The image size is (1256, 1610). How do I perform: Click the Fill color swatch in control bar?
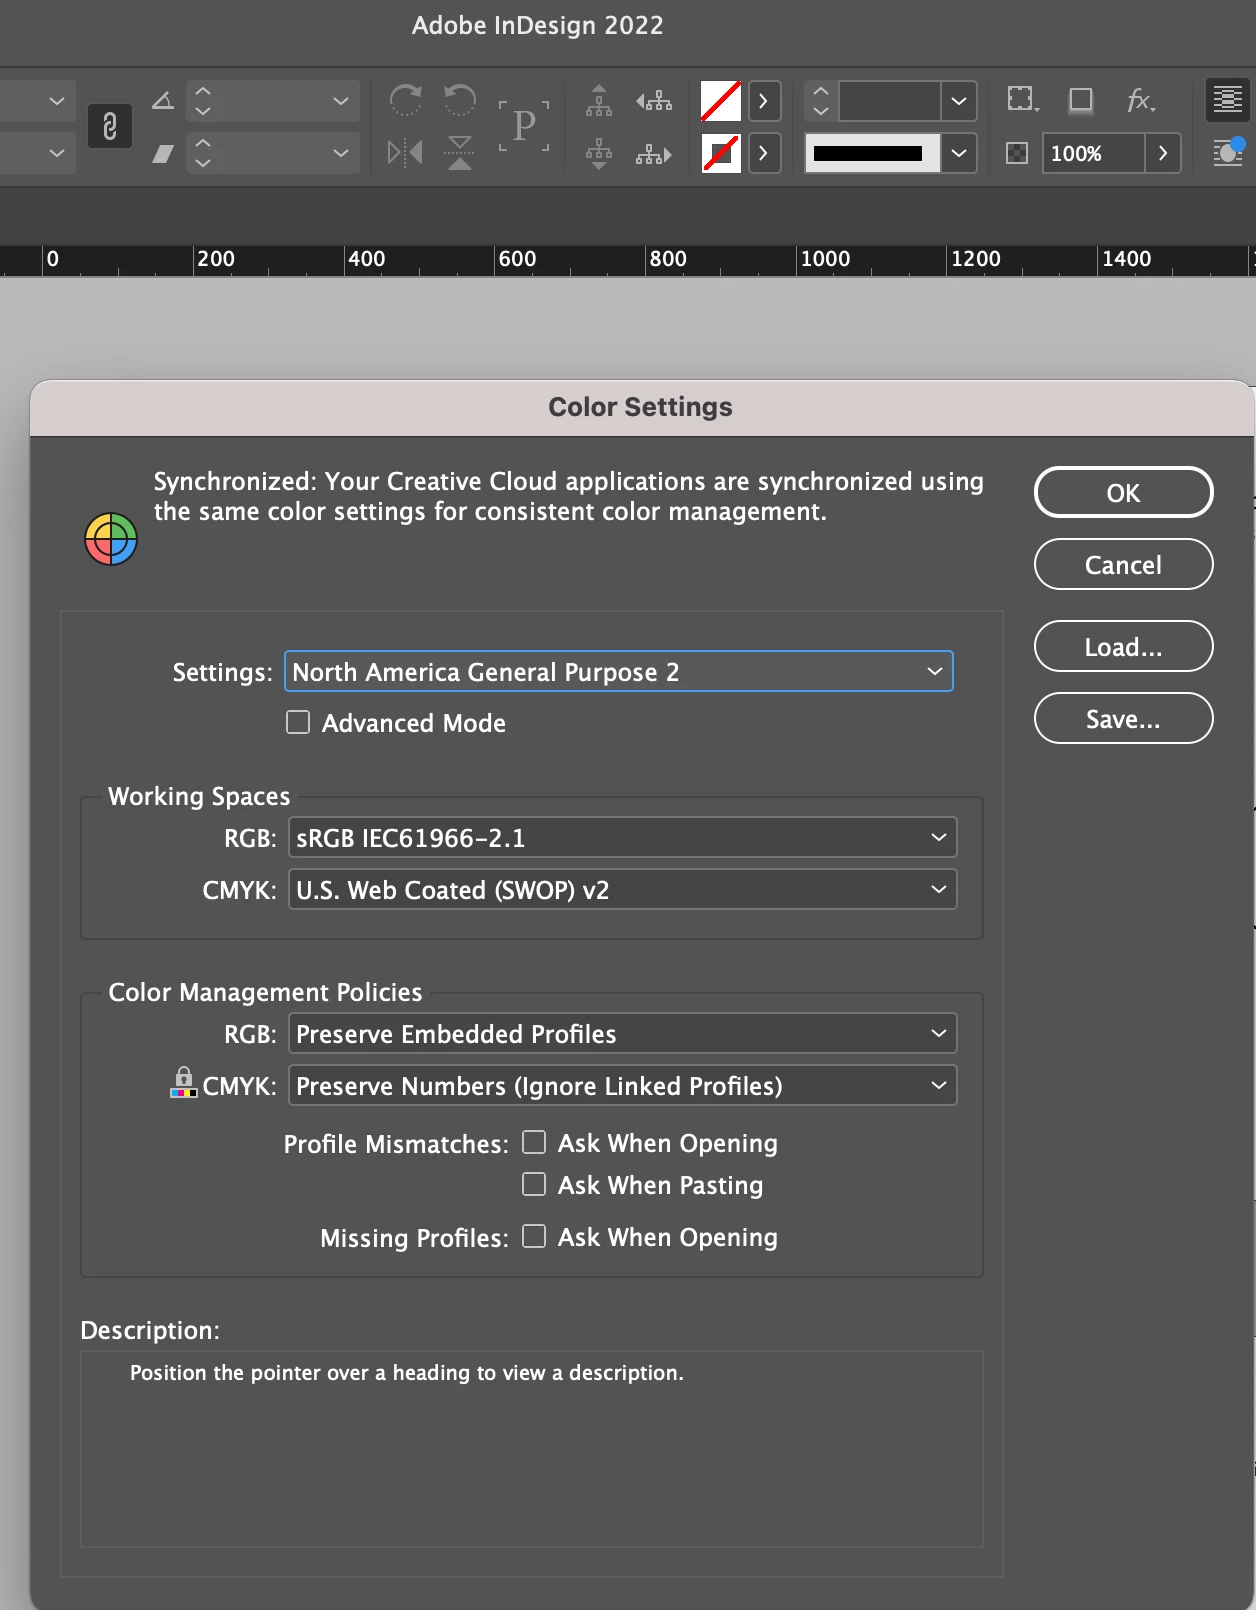click(x=721, y=101)
